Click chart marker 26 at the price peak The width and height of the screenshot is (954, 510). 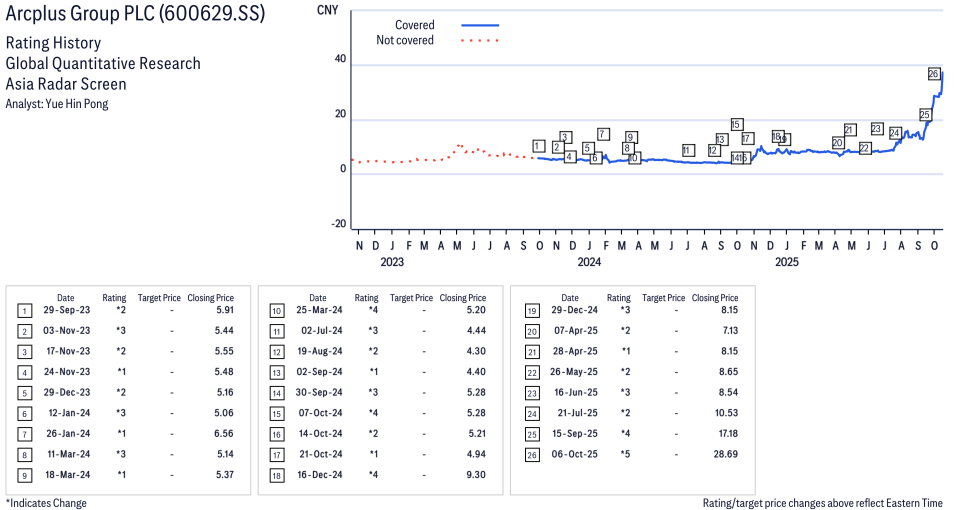pyautogui.click(x=933, y=74)
